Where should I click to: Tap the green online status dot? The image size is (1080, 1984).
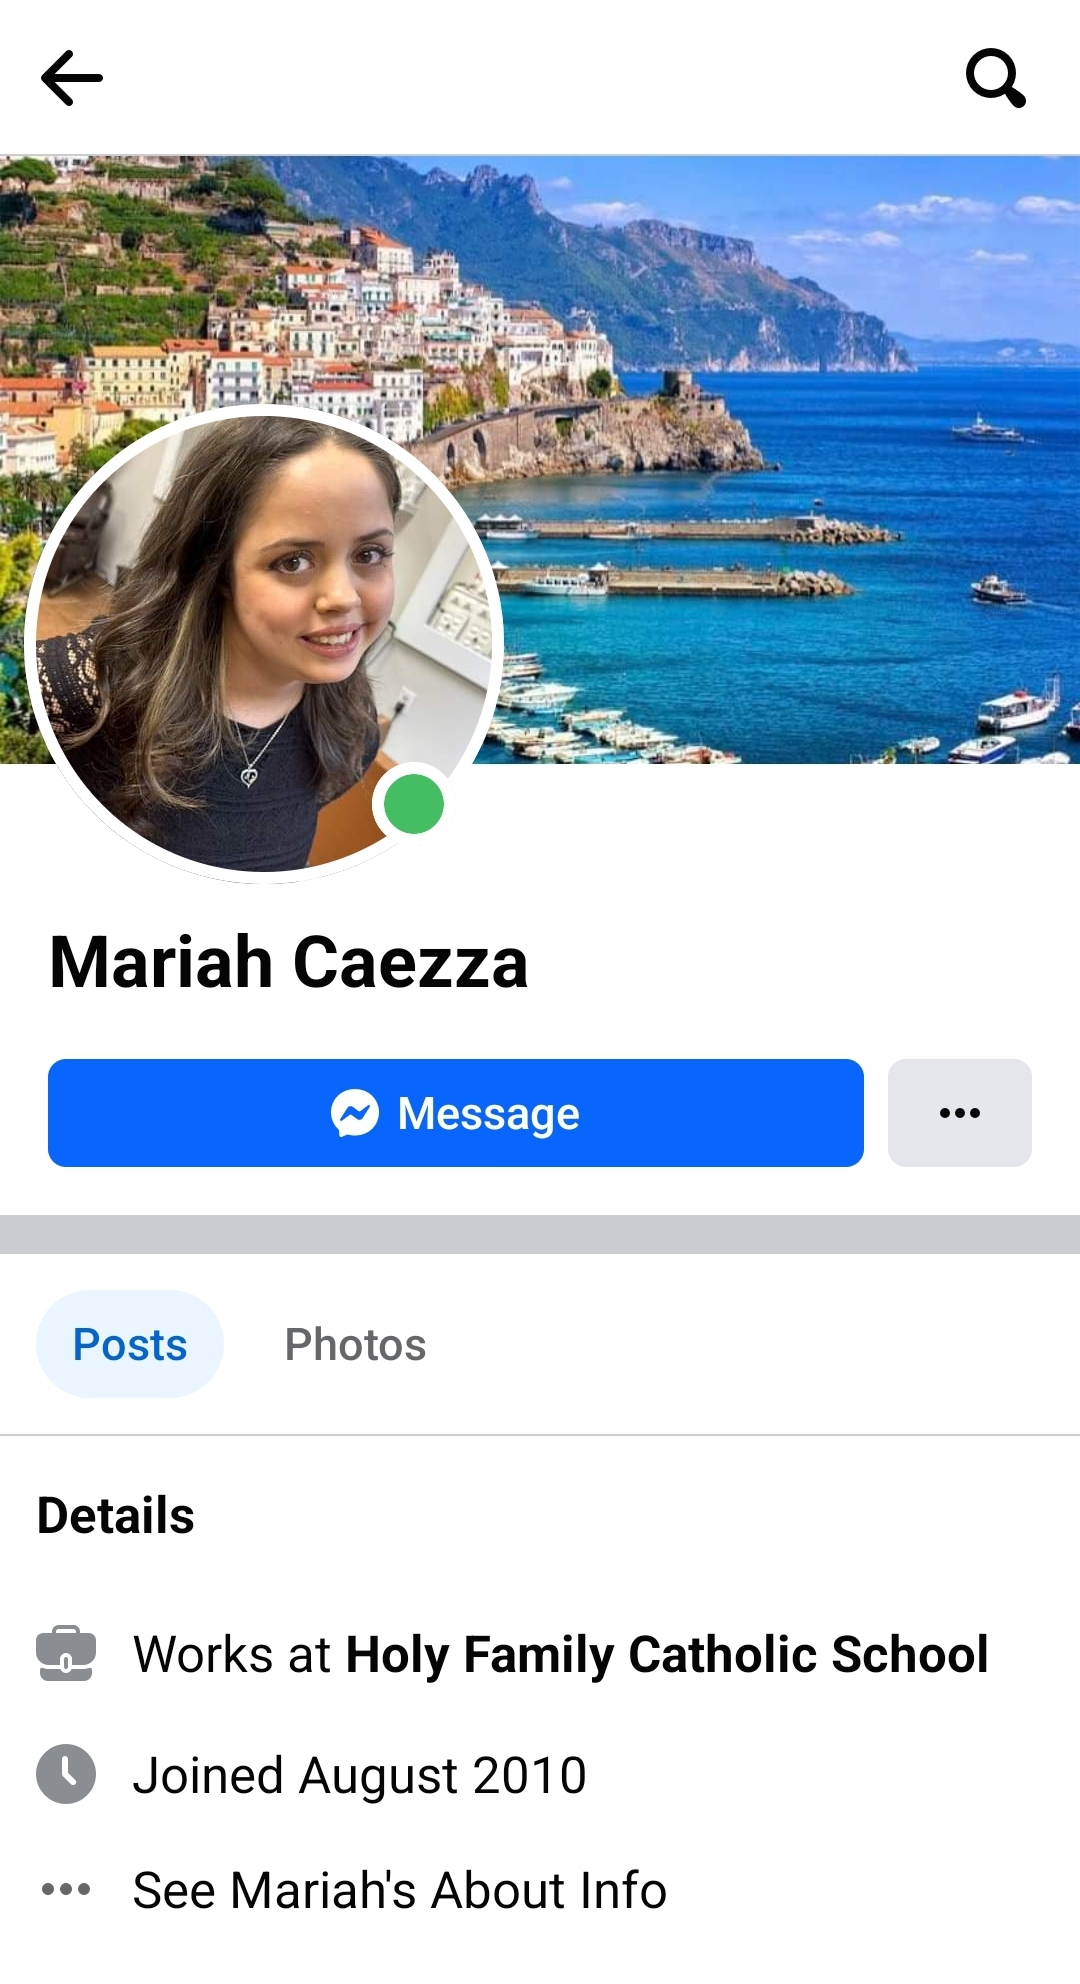[x=414, y=804]
